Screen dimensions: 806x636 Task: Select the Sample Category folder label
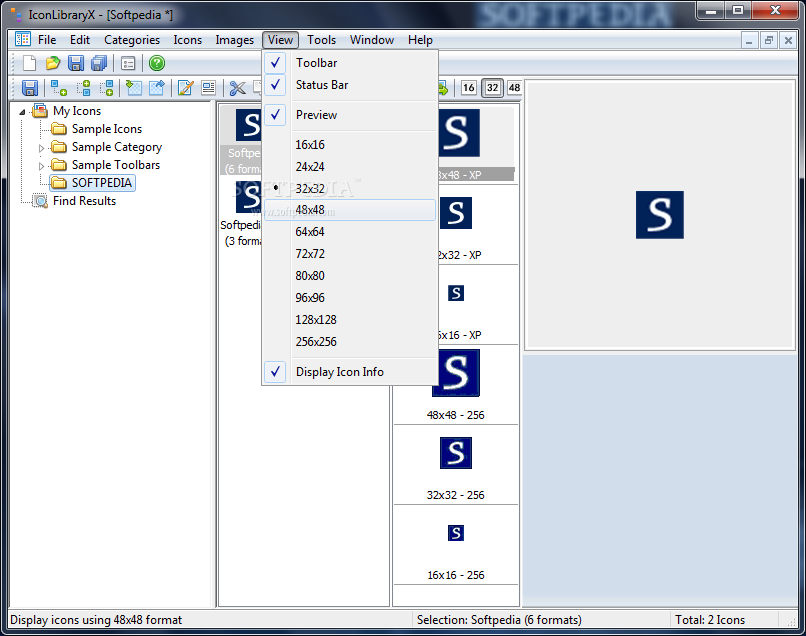pyautogui.click(x=117, y=147)
